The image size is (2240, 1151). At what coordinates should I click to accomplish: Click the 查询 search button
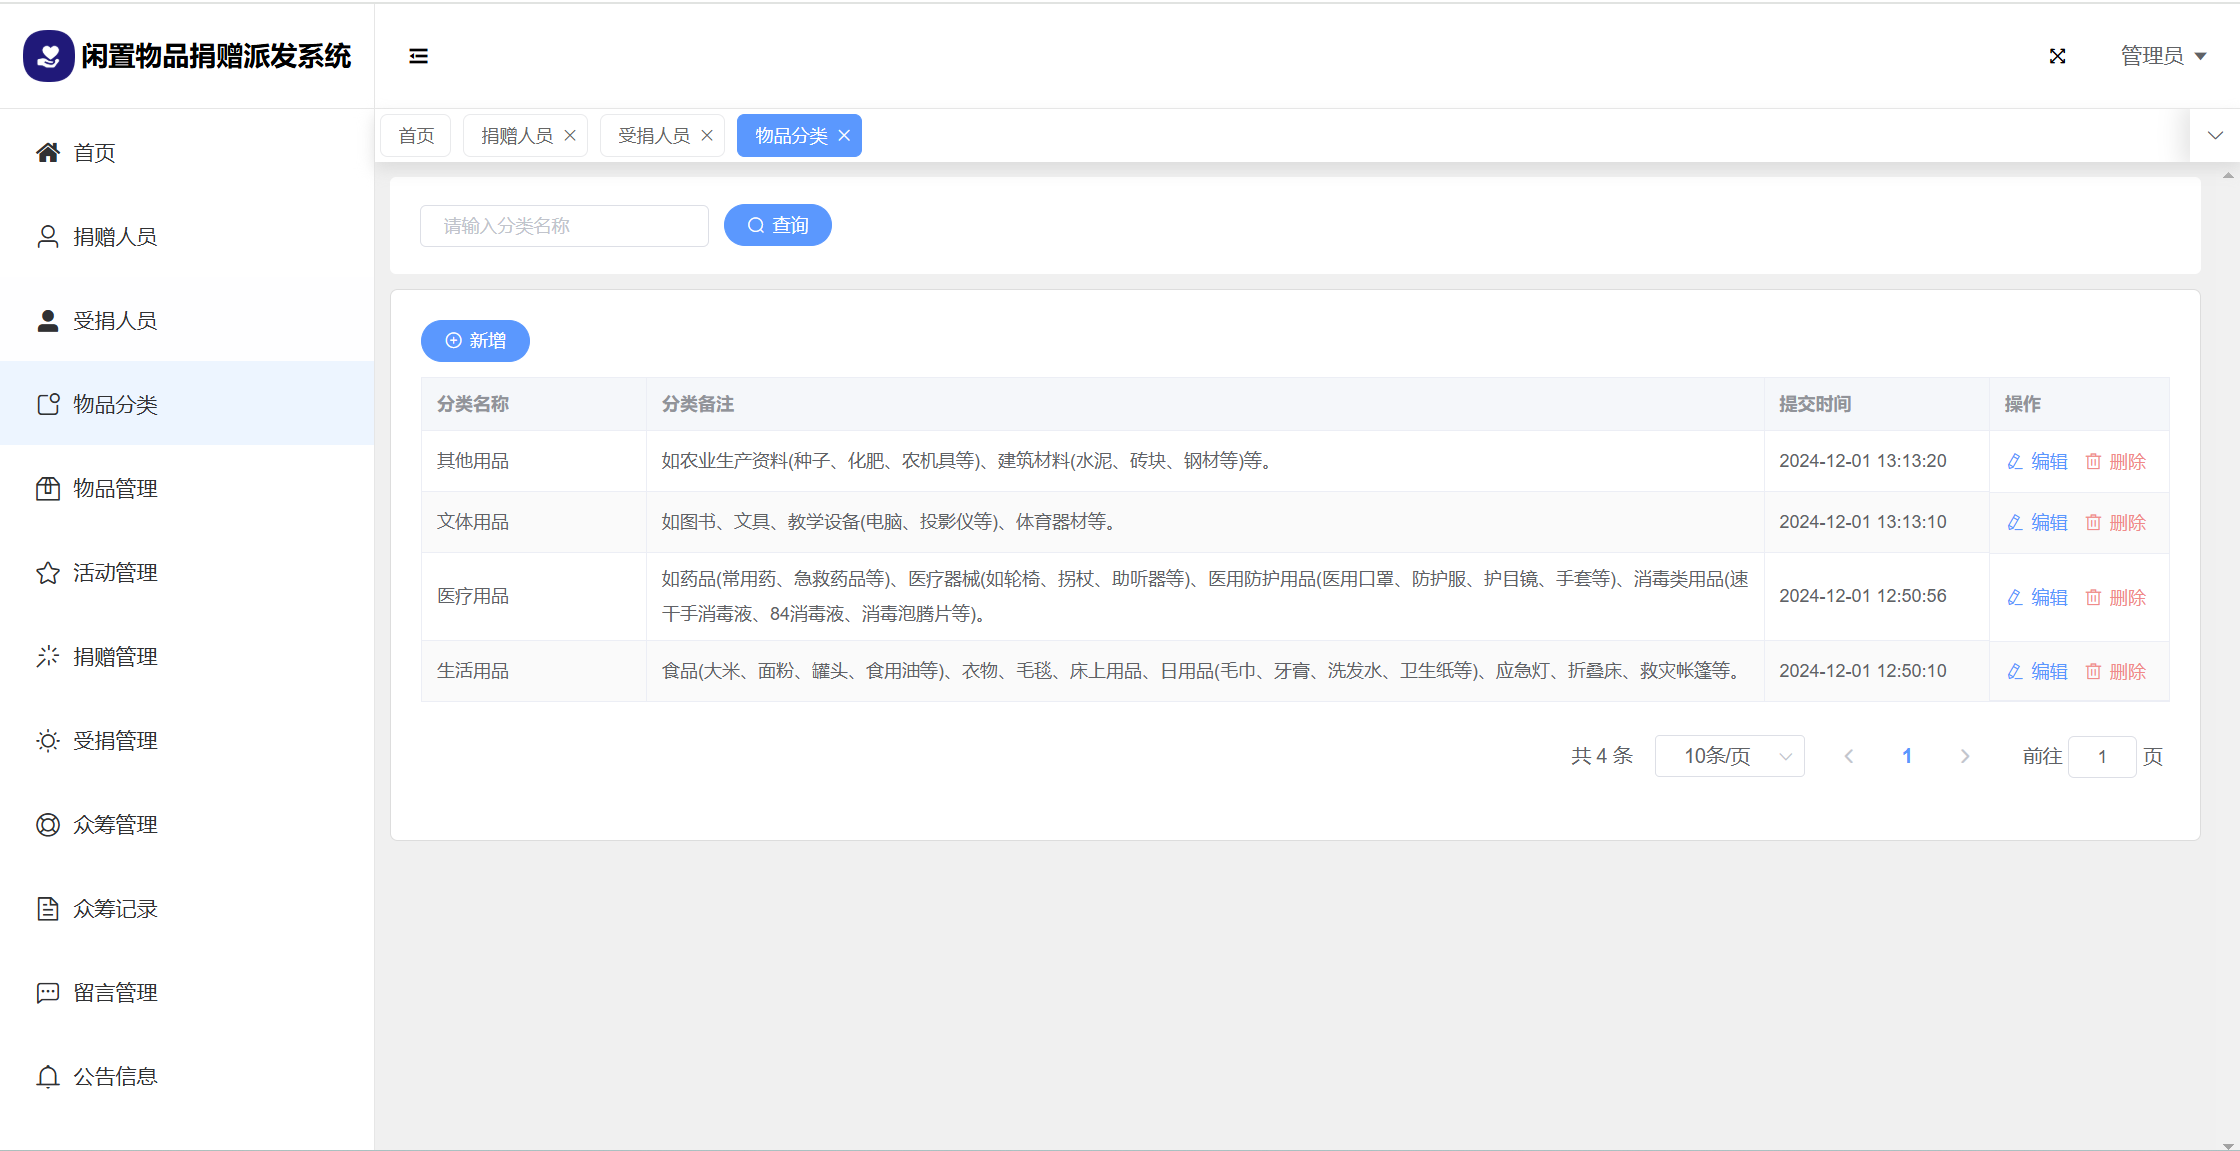pos(777,225)
